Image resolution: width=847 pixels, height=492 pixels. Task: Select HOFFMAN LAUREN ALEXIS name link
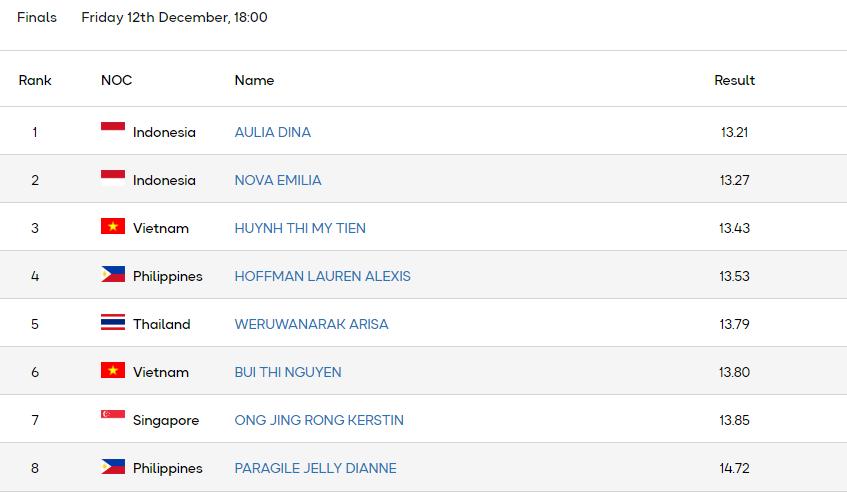tap(322, 276)
